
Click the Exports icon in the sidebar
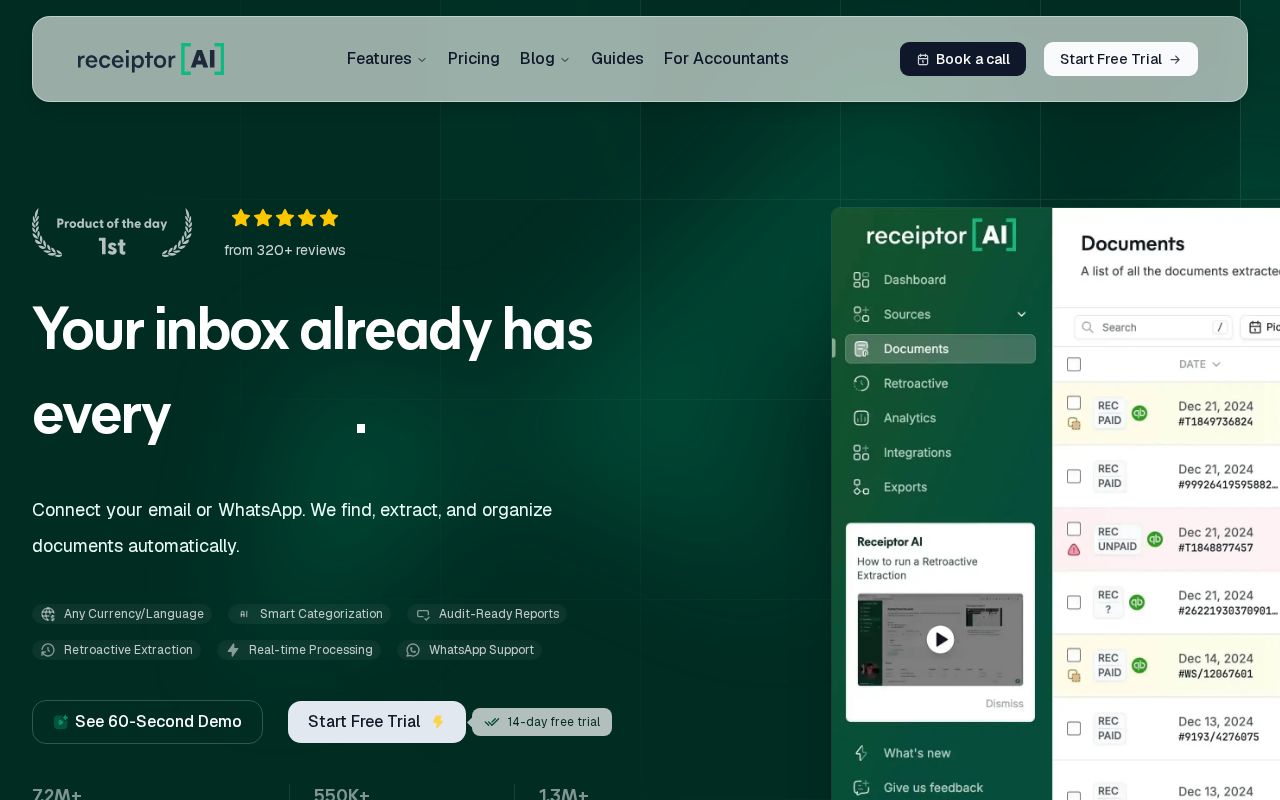[861, 487]
